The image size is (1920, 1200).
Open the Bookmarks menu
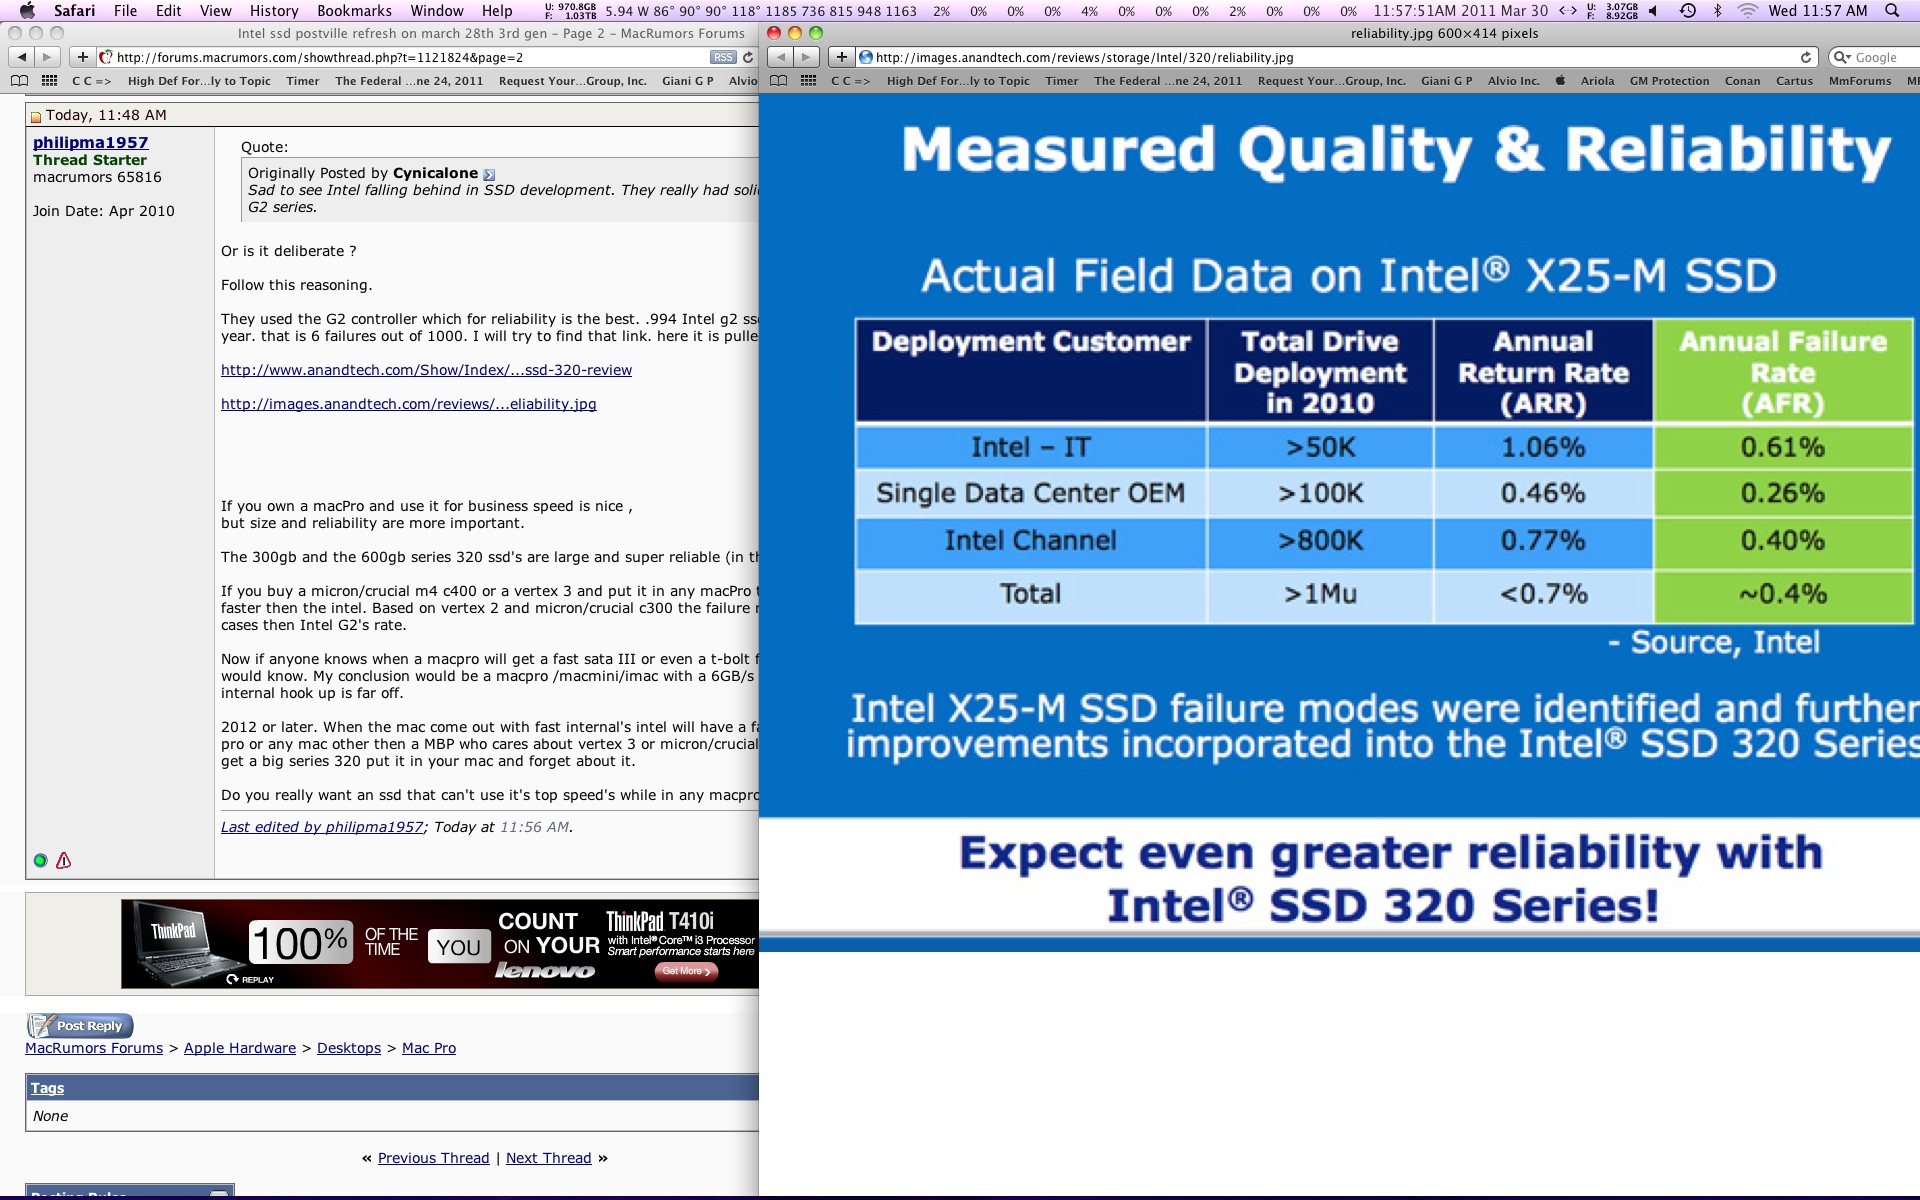click(x=354, y=10)
